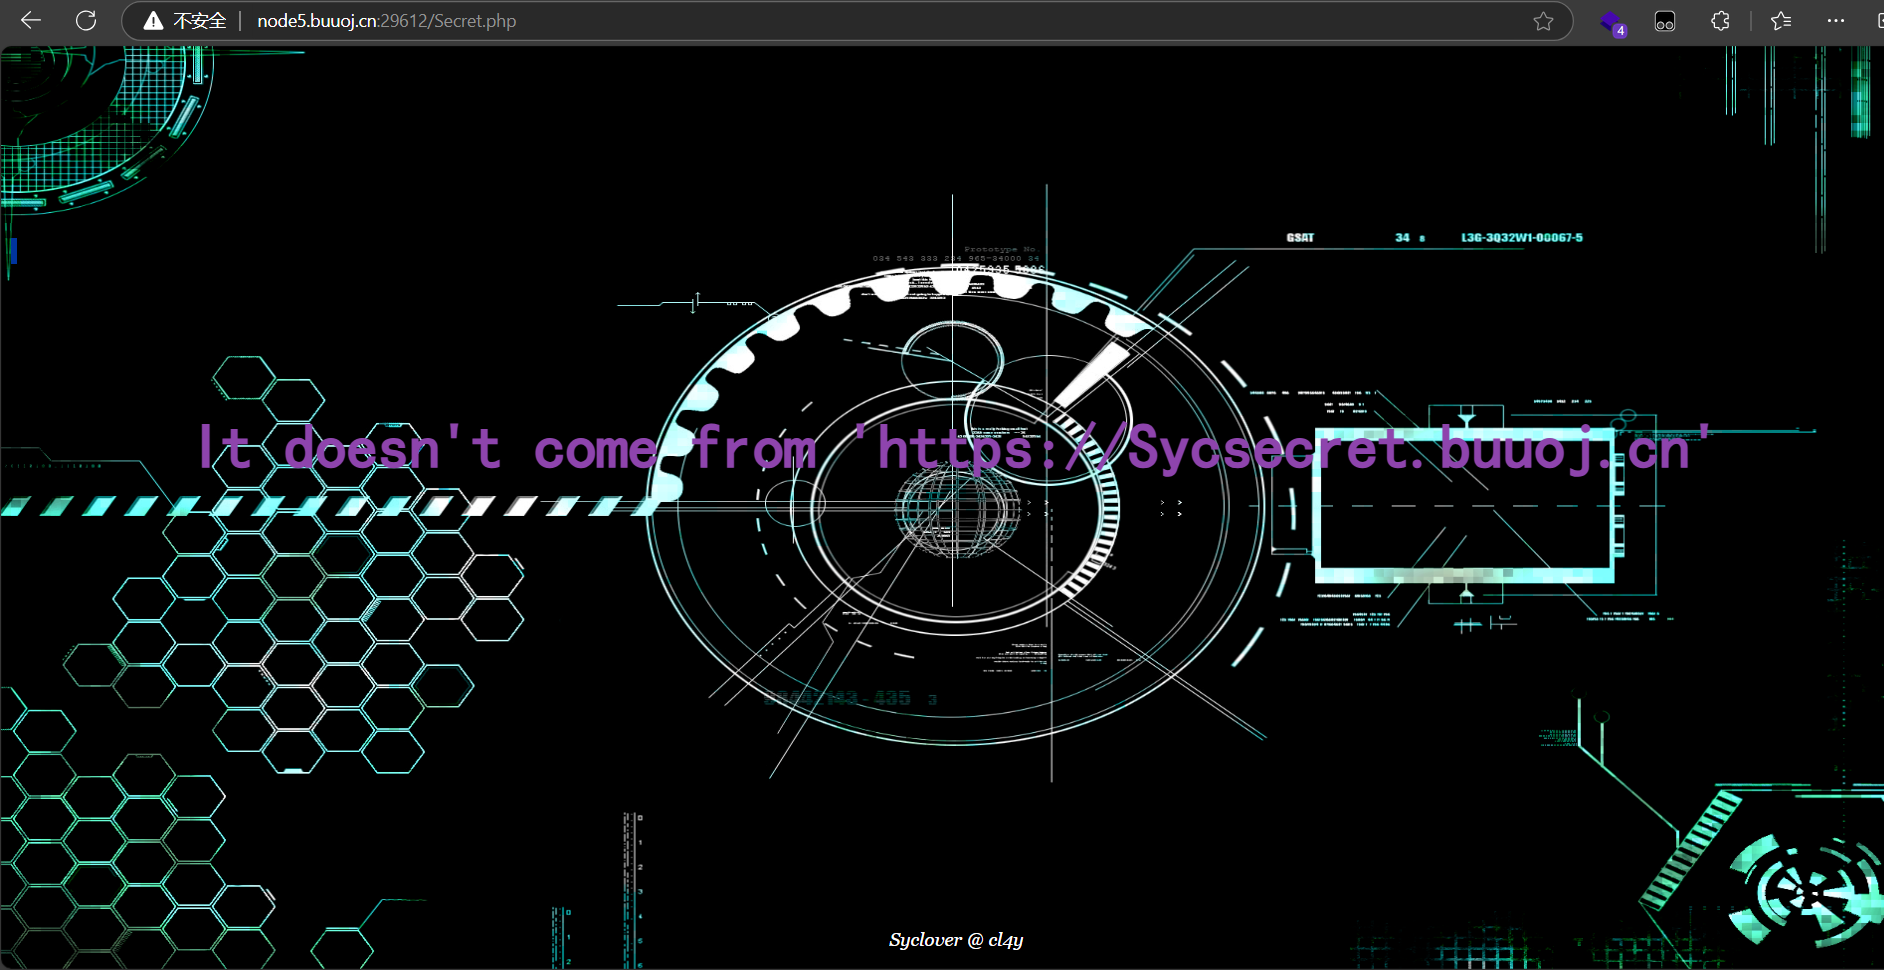Open Settings and more ellipsis menu
The width and height of the screenshot is (1884, 970).
coord(1836,21)
